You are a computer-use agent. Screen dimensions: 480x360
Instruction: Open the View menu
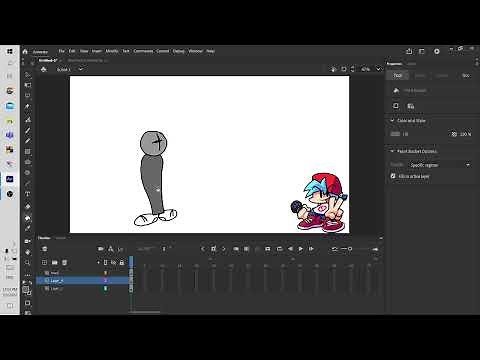coord(84,51)
